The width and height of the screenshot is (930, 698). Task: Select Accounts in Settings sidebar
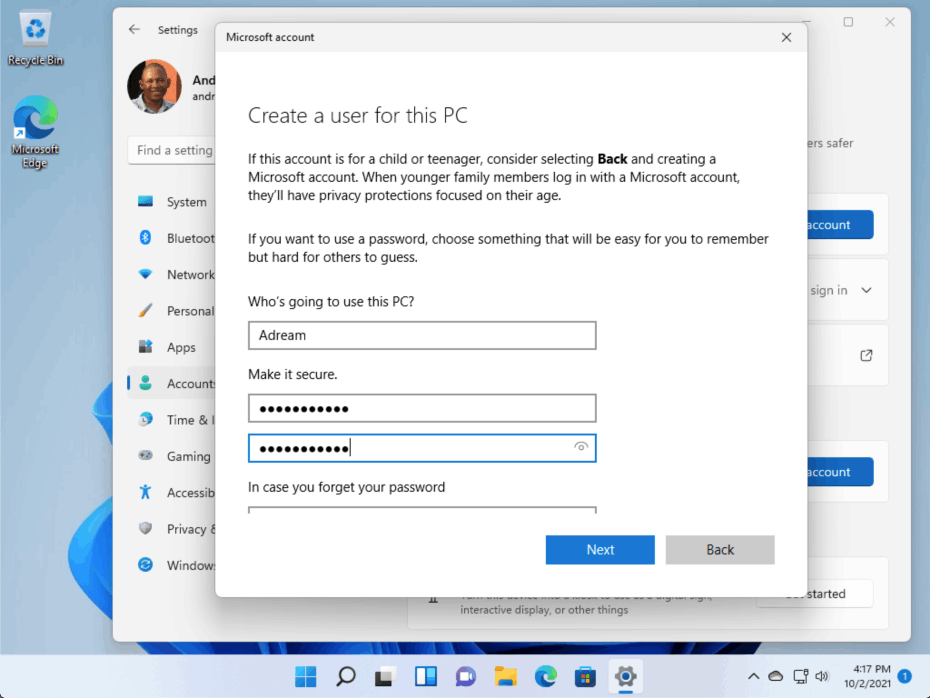[172, 384]
